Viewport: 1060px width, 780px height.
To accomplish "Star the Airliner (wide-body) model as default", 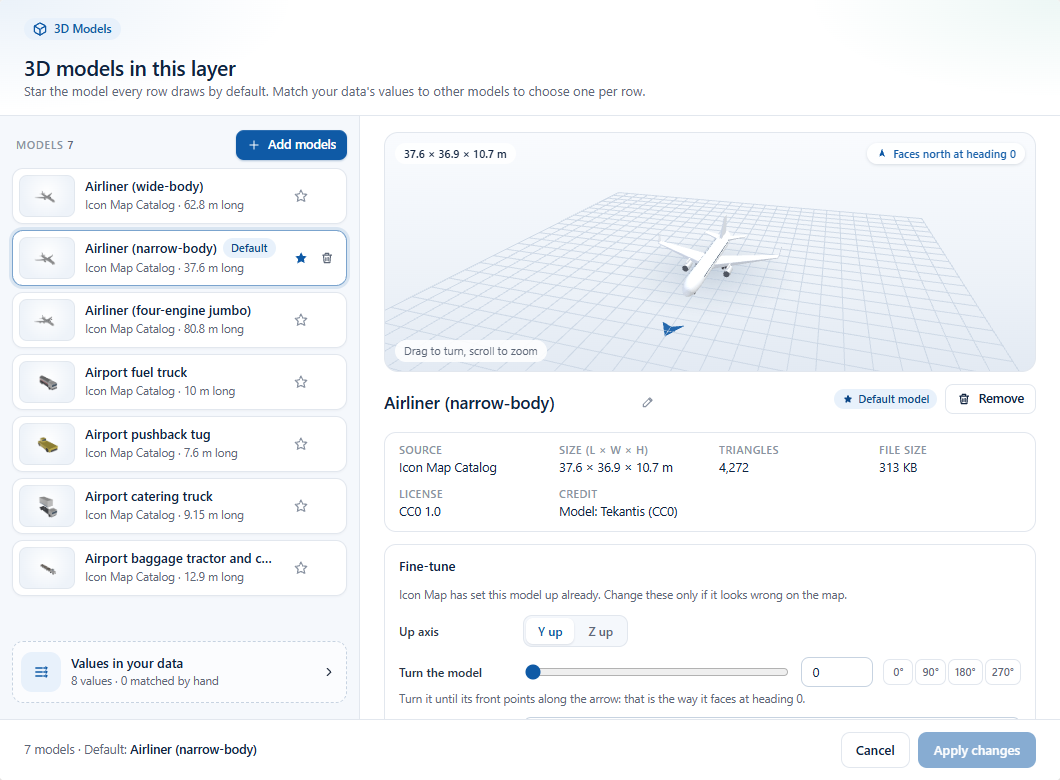I will tap(301, 196).
